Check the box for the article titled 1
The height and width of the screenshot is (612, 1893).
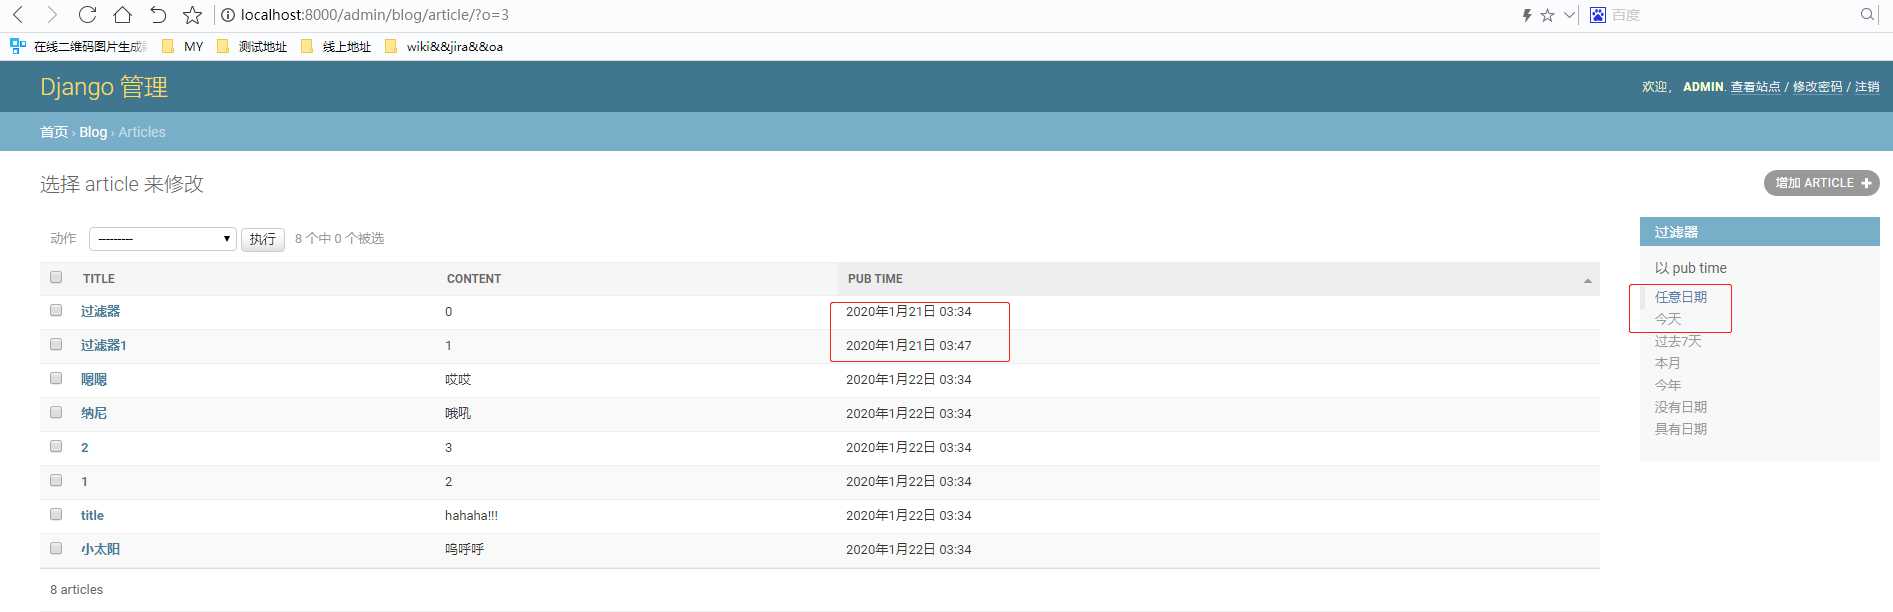56,480
